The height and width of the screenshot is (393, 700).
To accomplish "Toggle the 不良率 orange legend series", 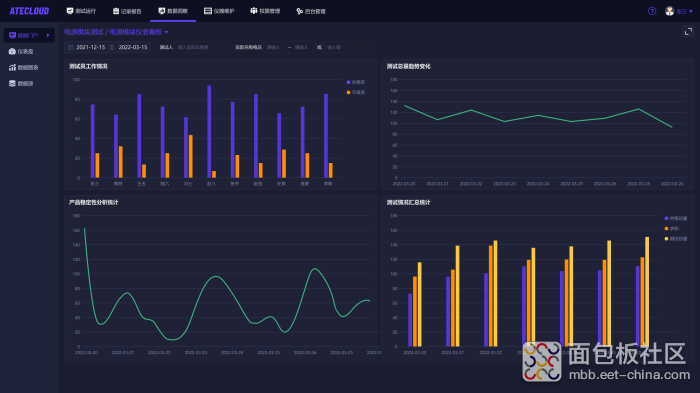I will click(x=356, y=92).
